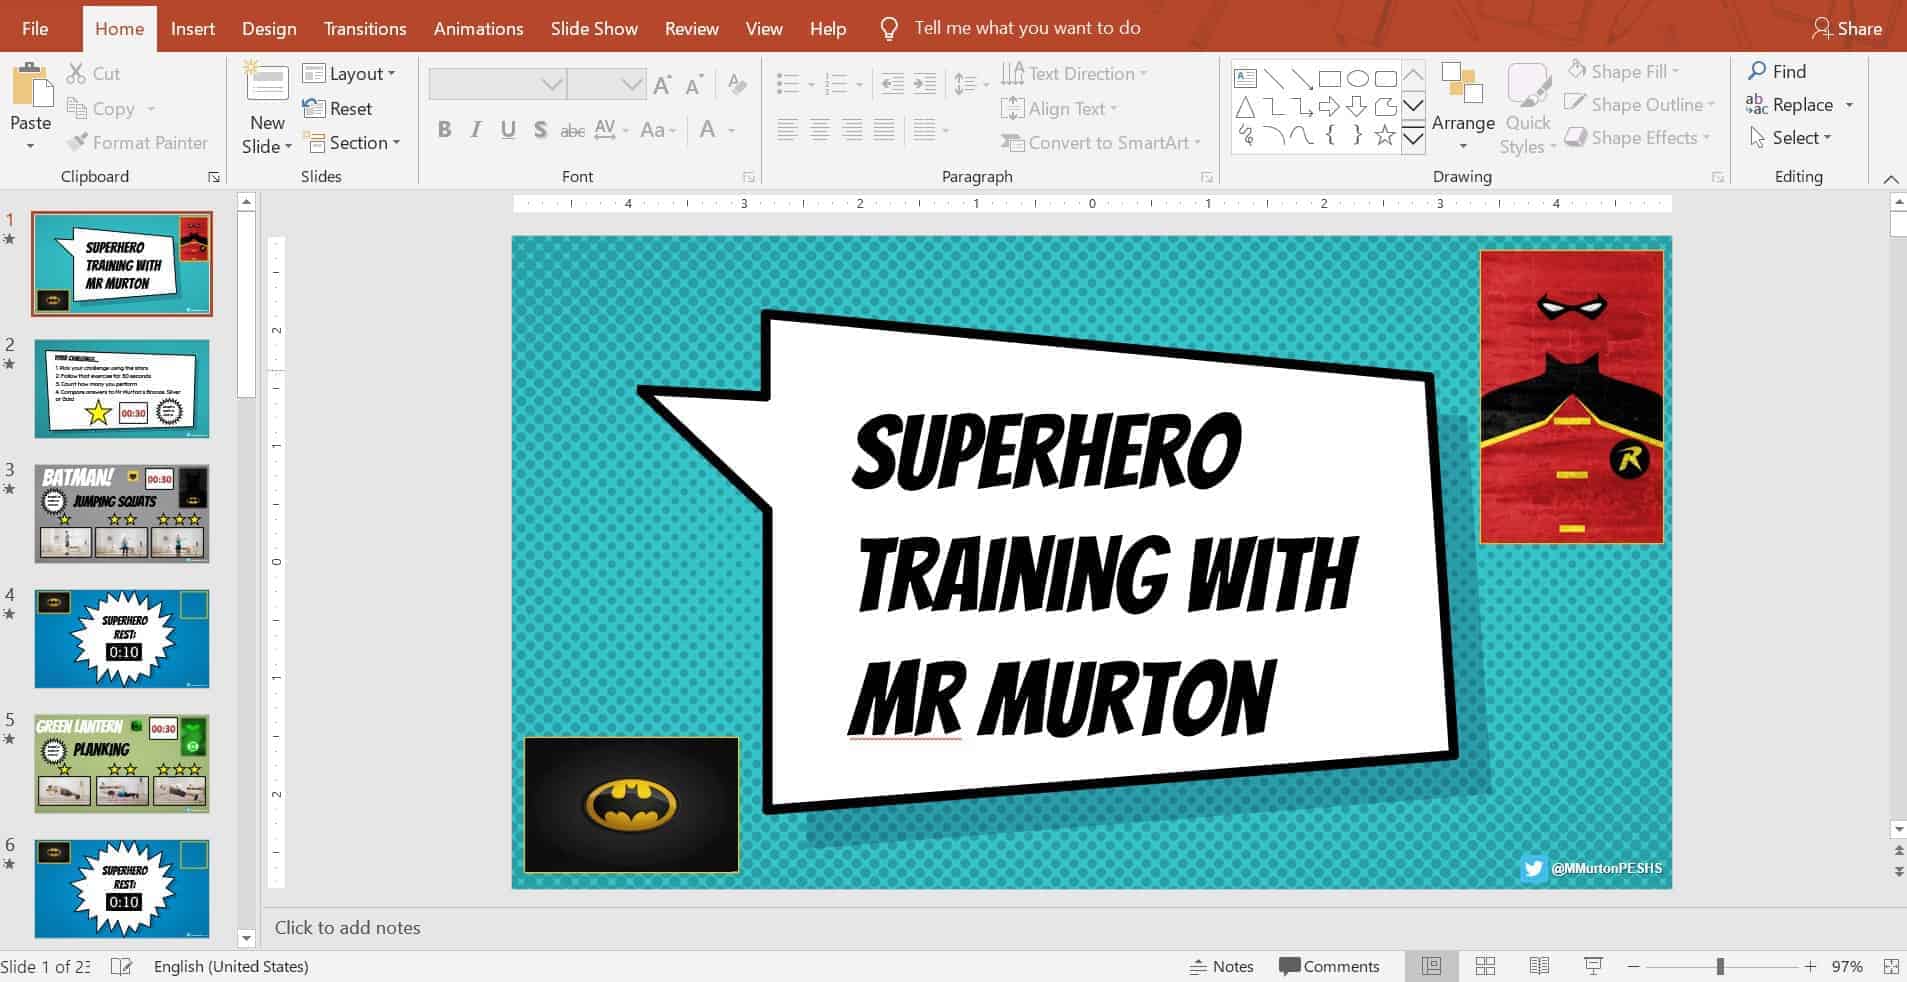Click the Format Painter brush icon
Image resolution: width=1907 pixels, height=982 pixels.
pos(77,143)
